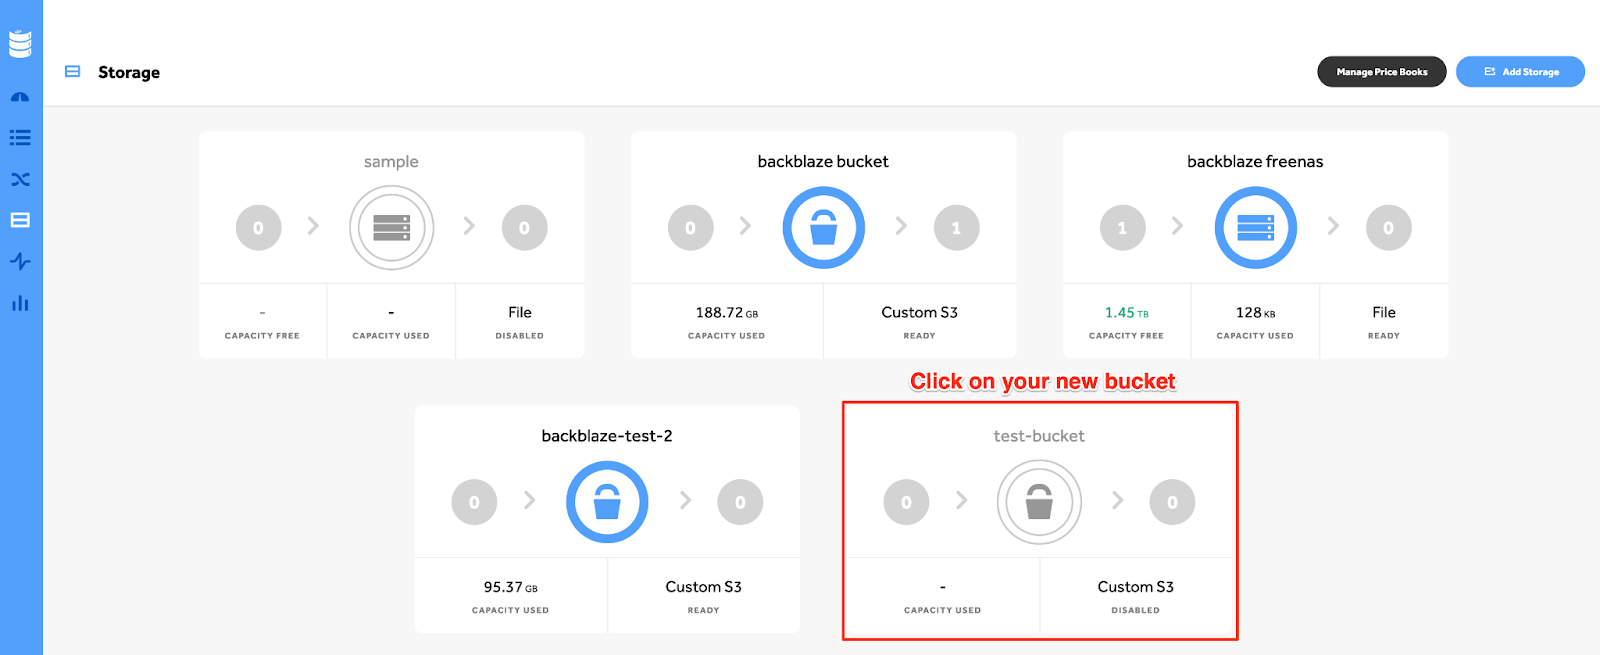Select the sample storage server icon
Image resolution: width=1600 pixels, height=655 pixels.
[392, 228]
